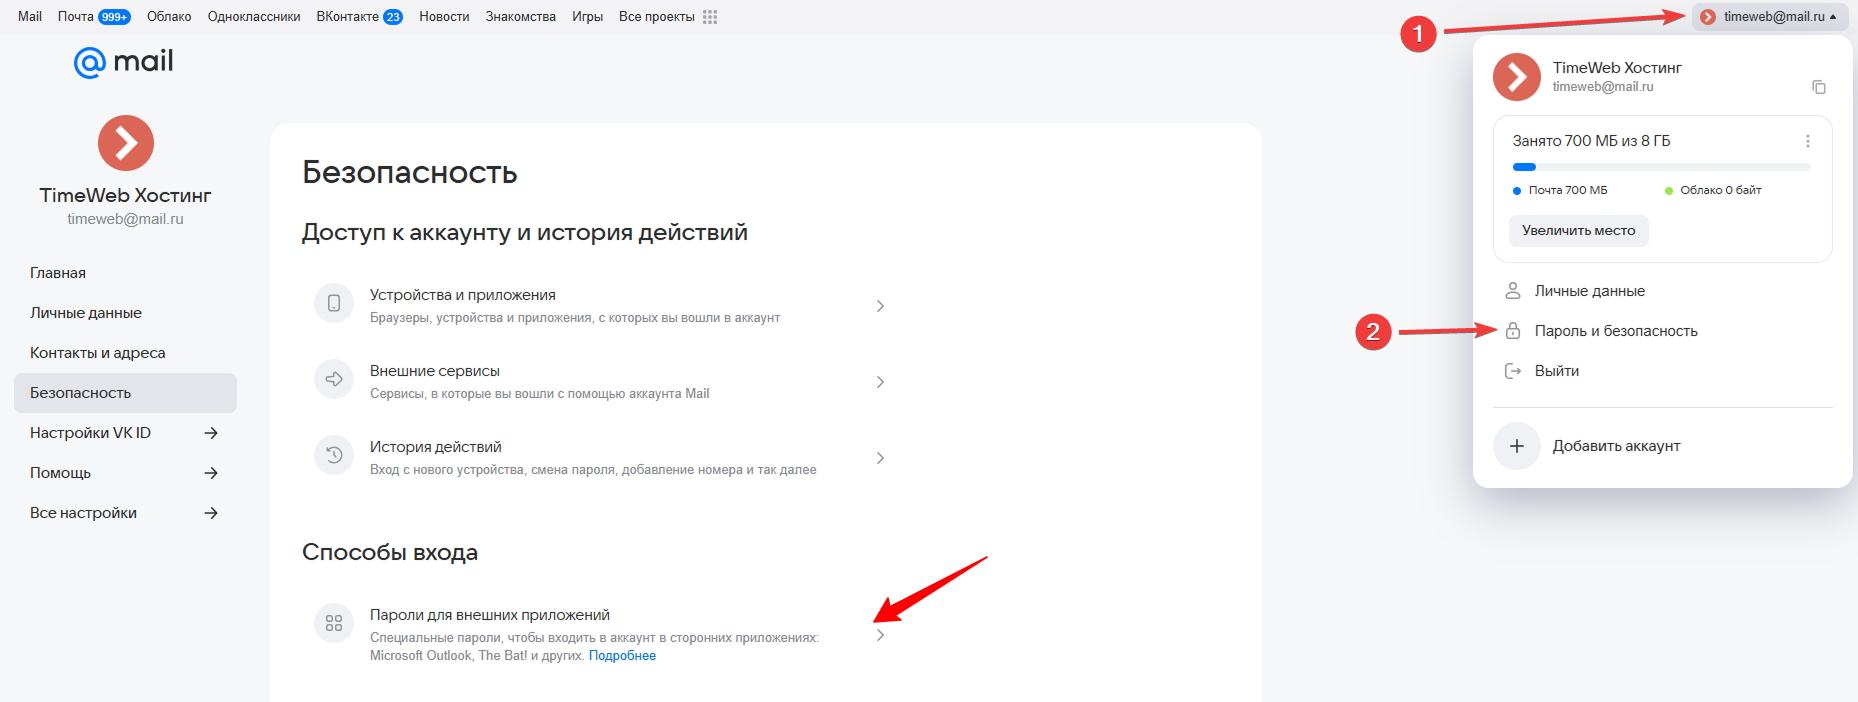Open Знакомства in the top bar
The height and width of the screenshot is (702, 1858).
[x=521, y=17]
